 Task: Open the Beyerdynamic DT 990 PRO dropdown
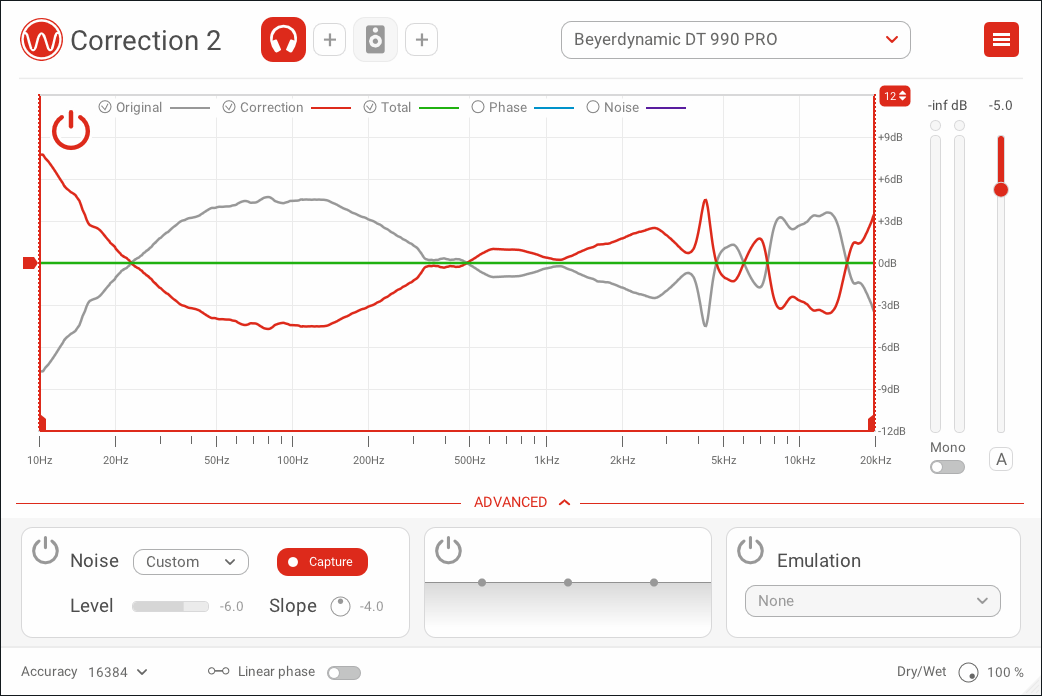[x=736, y=40]
